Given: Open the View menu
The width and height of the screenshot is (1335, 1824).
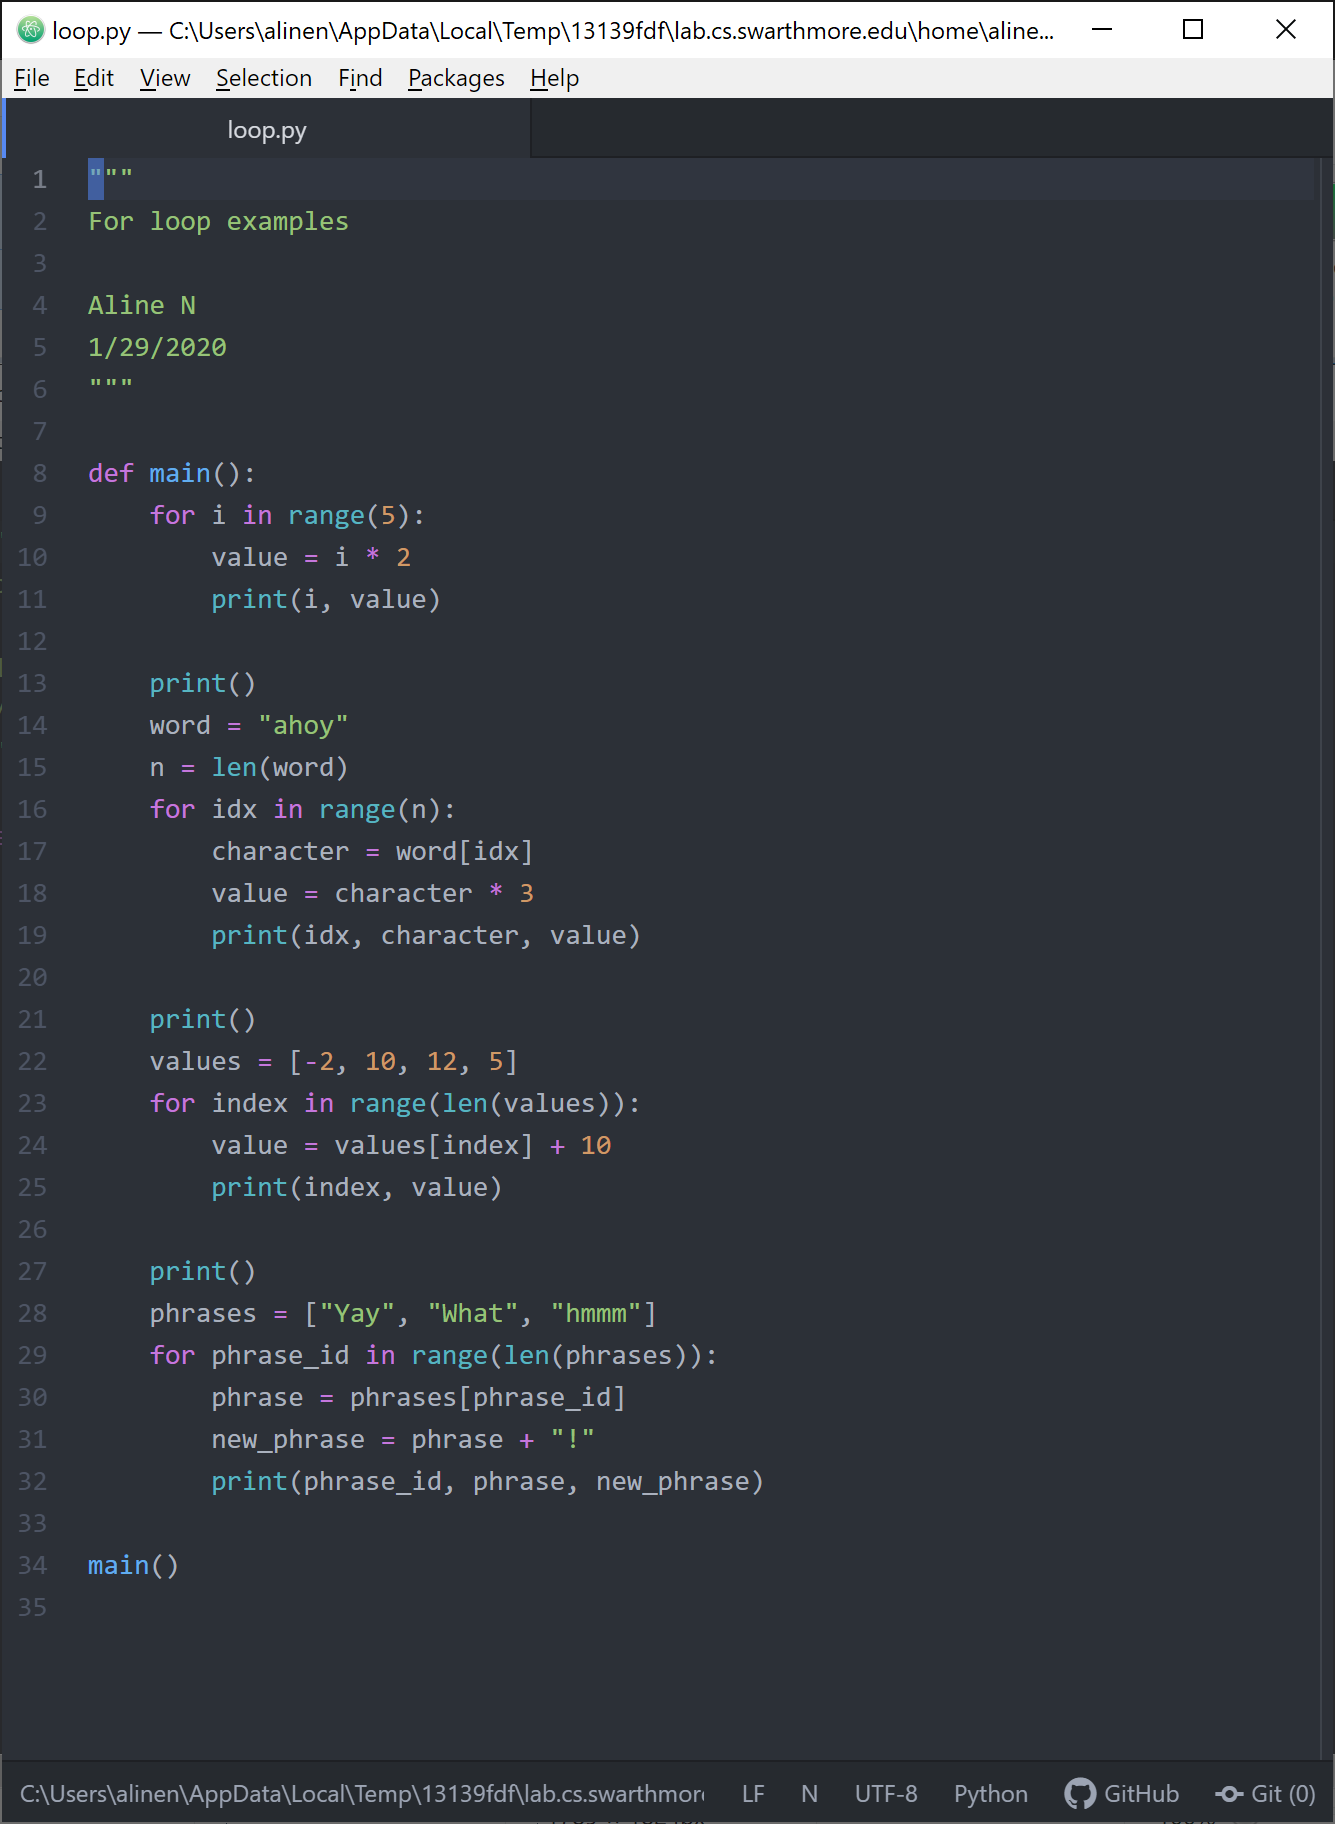Looking at the screenshot, I should tap(165, 78).
